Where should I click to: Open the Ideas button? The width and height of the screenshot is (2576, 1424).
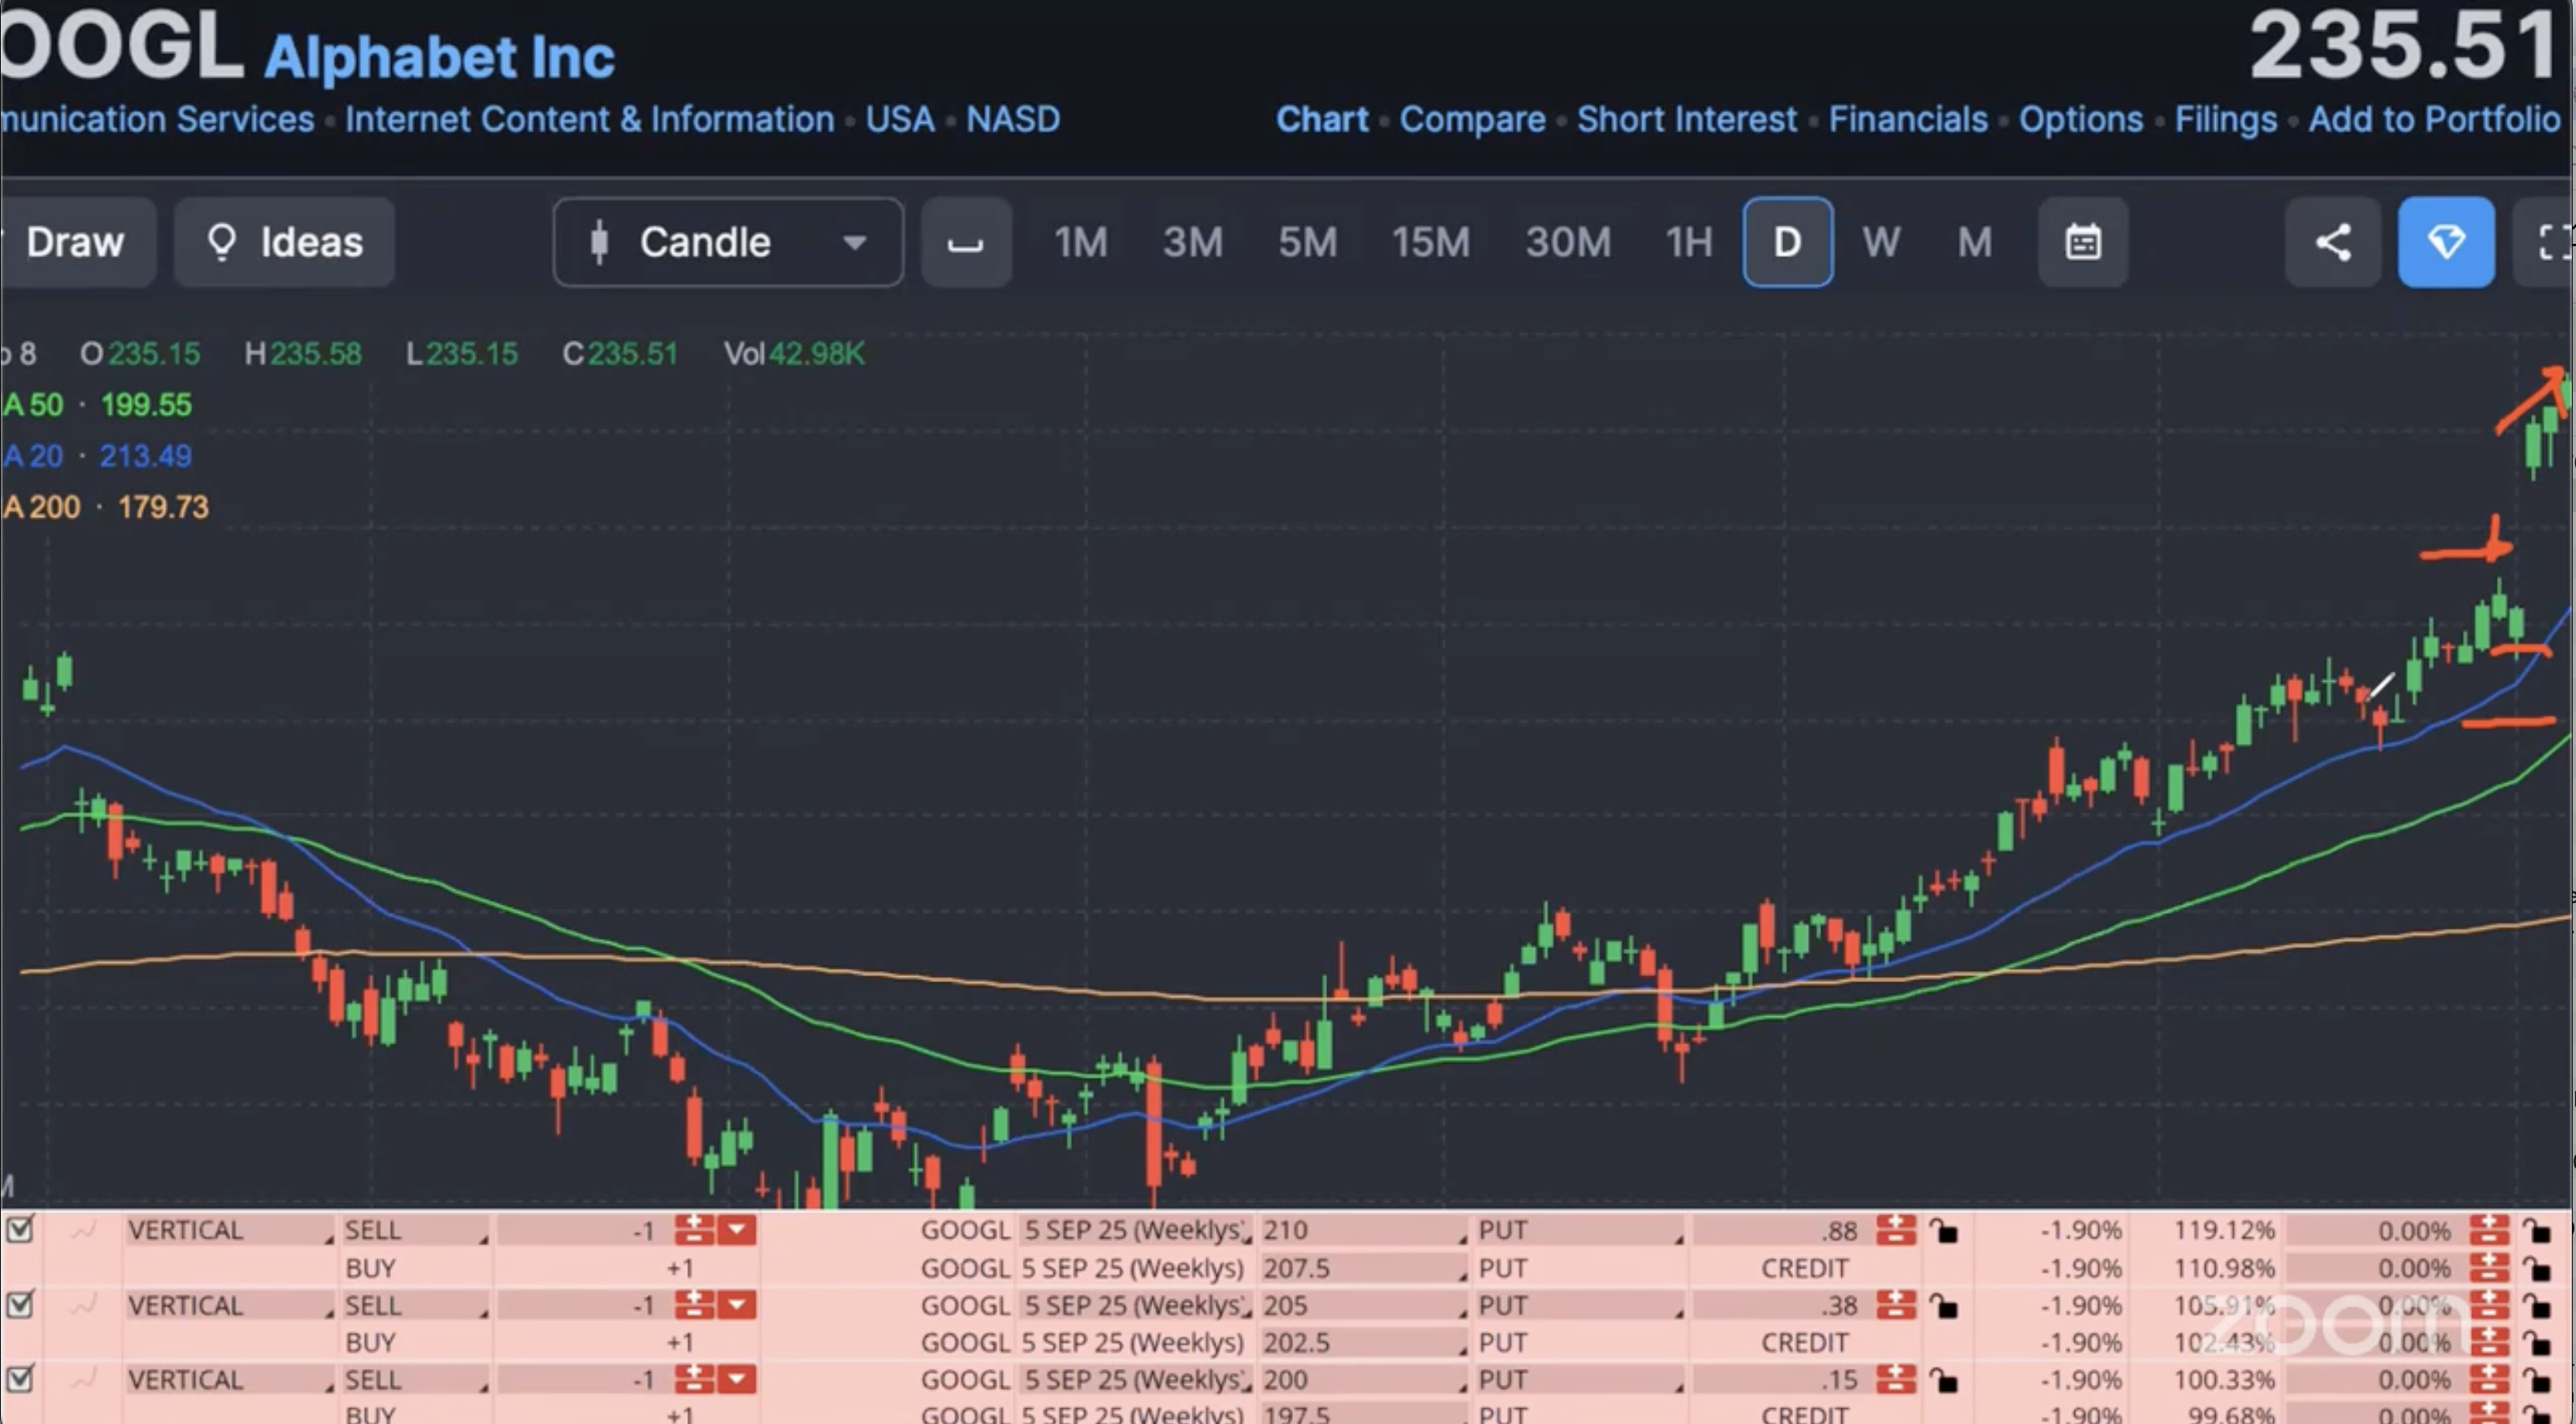285,242
